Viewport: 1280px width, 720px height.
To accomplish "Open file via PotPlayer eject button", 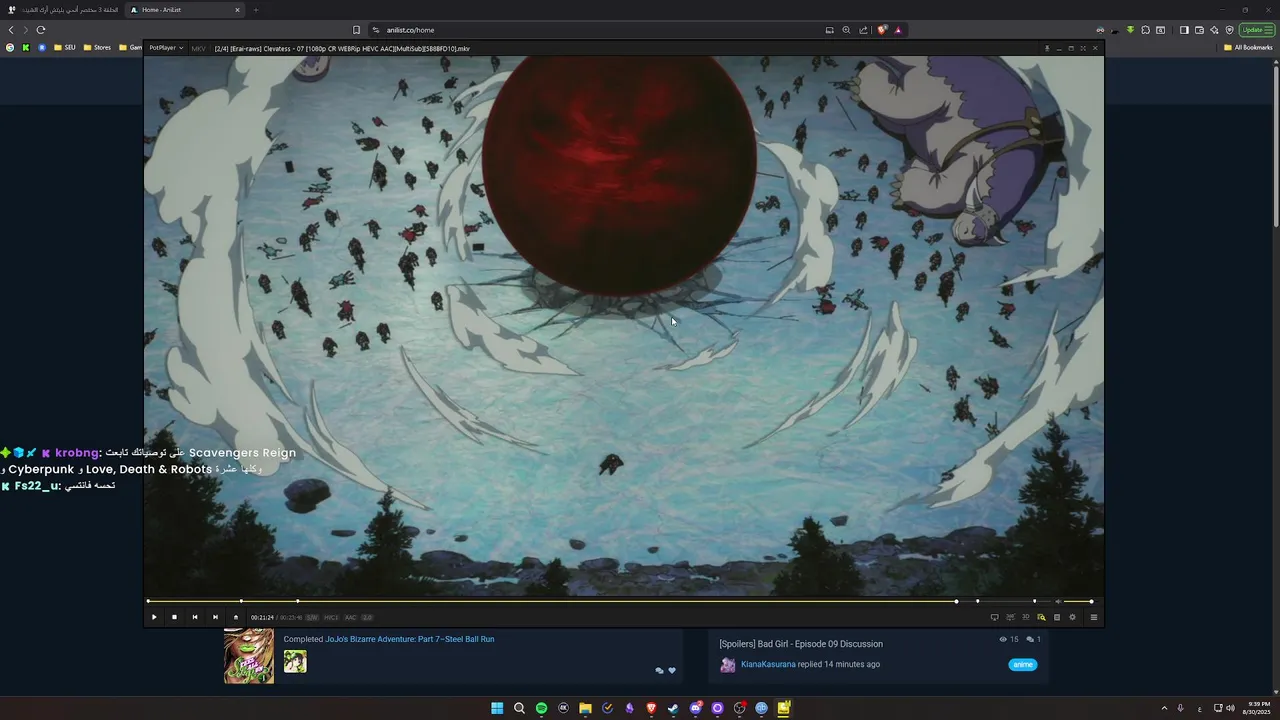I will (236, 617).
